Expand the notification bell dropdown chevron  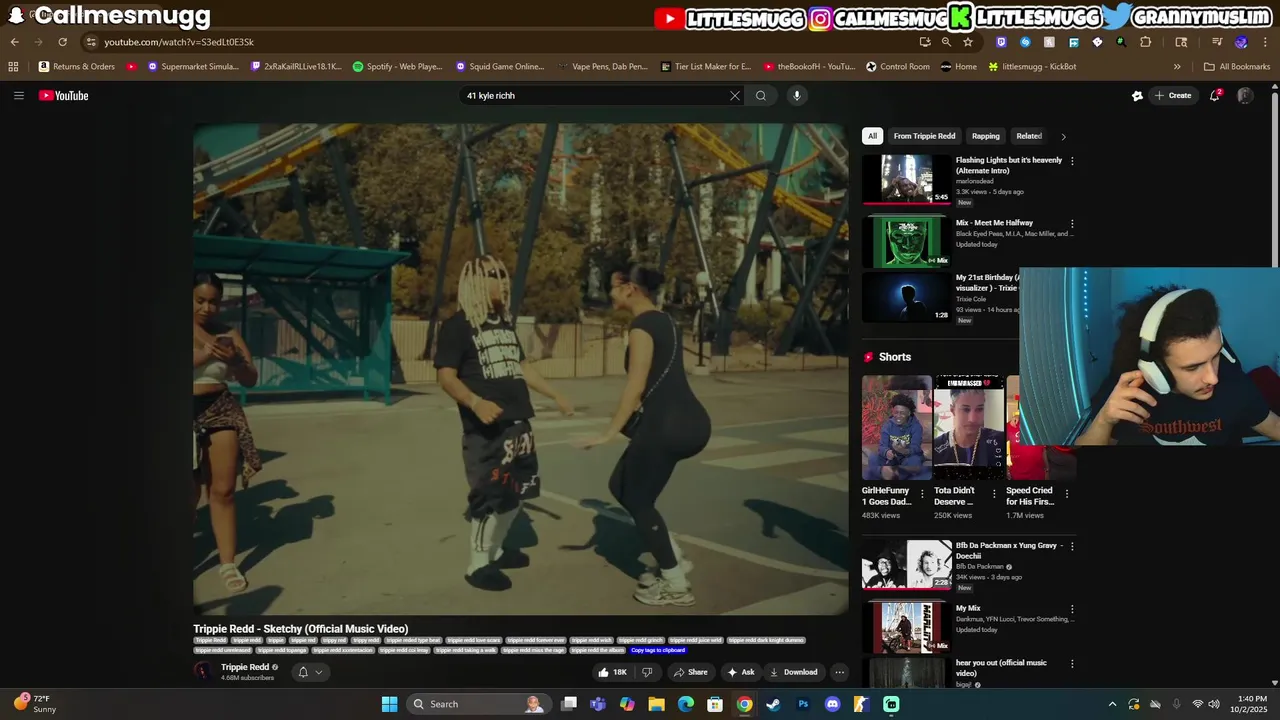(319, 672)
